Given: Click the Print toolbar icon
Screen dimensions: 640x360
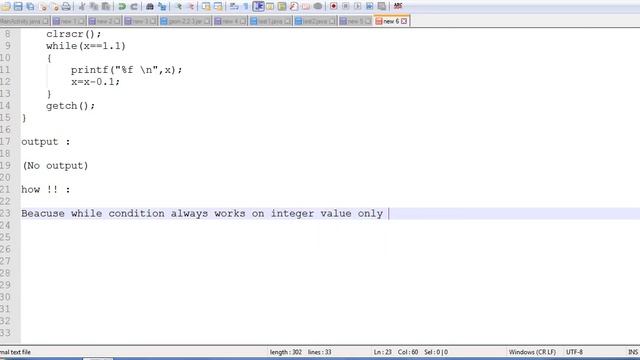Looking at the screenshot, I should pyautogui.click(x=66, y=7).
